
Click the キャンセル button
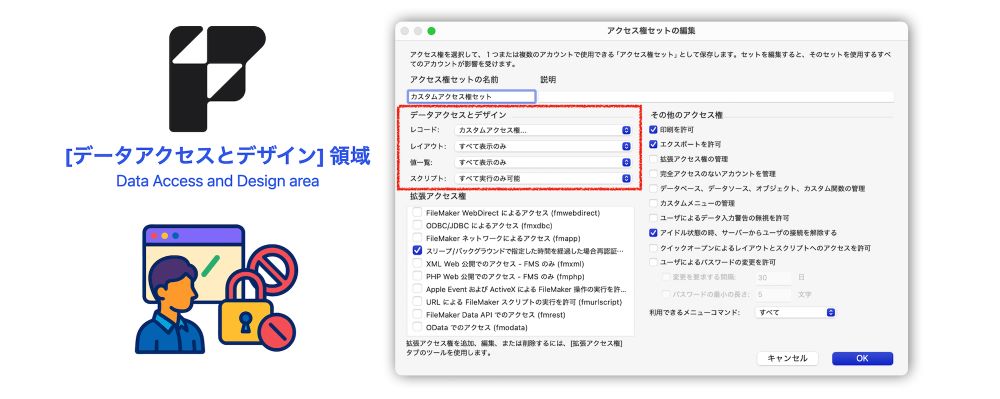tap(788, 358)
